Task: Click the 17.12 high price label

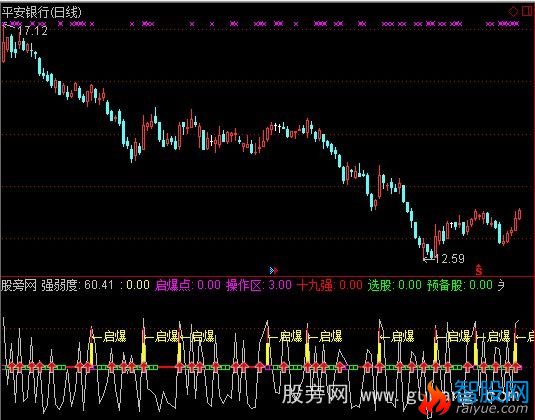Action: coord(32,31)
